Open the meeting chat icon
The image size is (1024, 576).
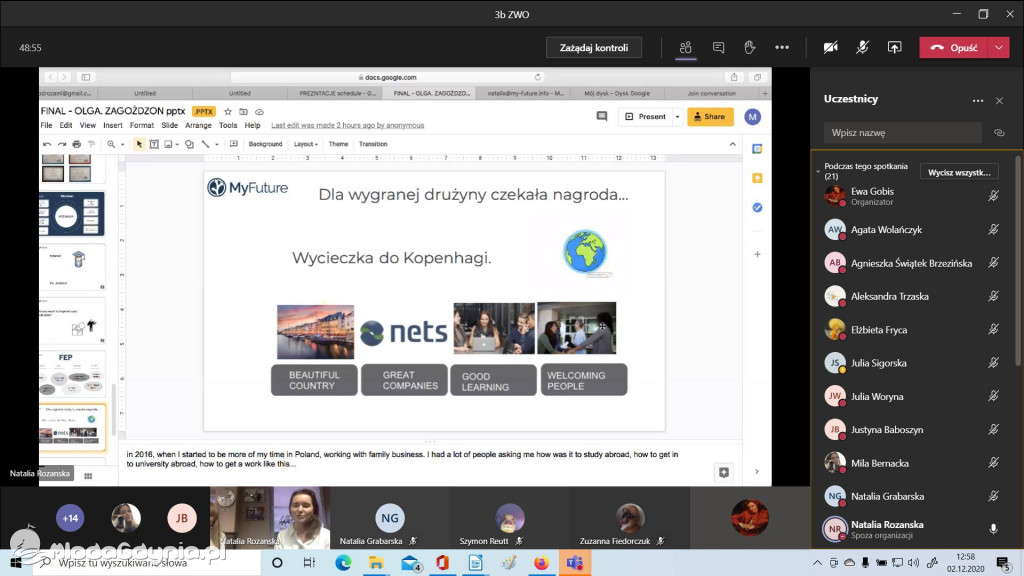[718, 47]
